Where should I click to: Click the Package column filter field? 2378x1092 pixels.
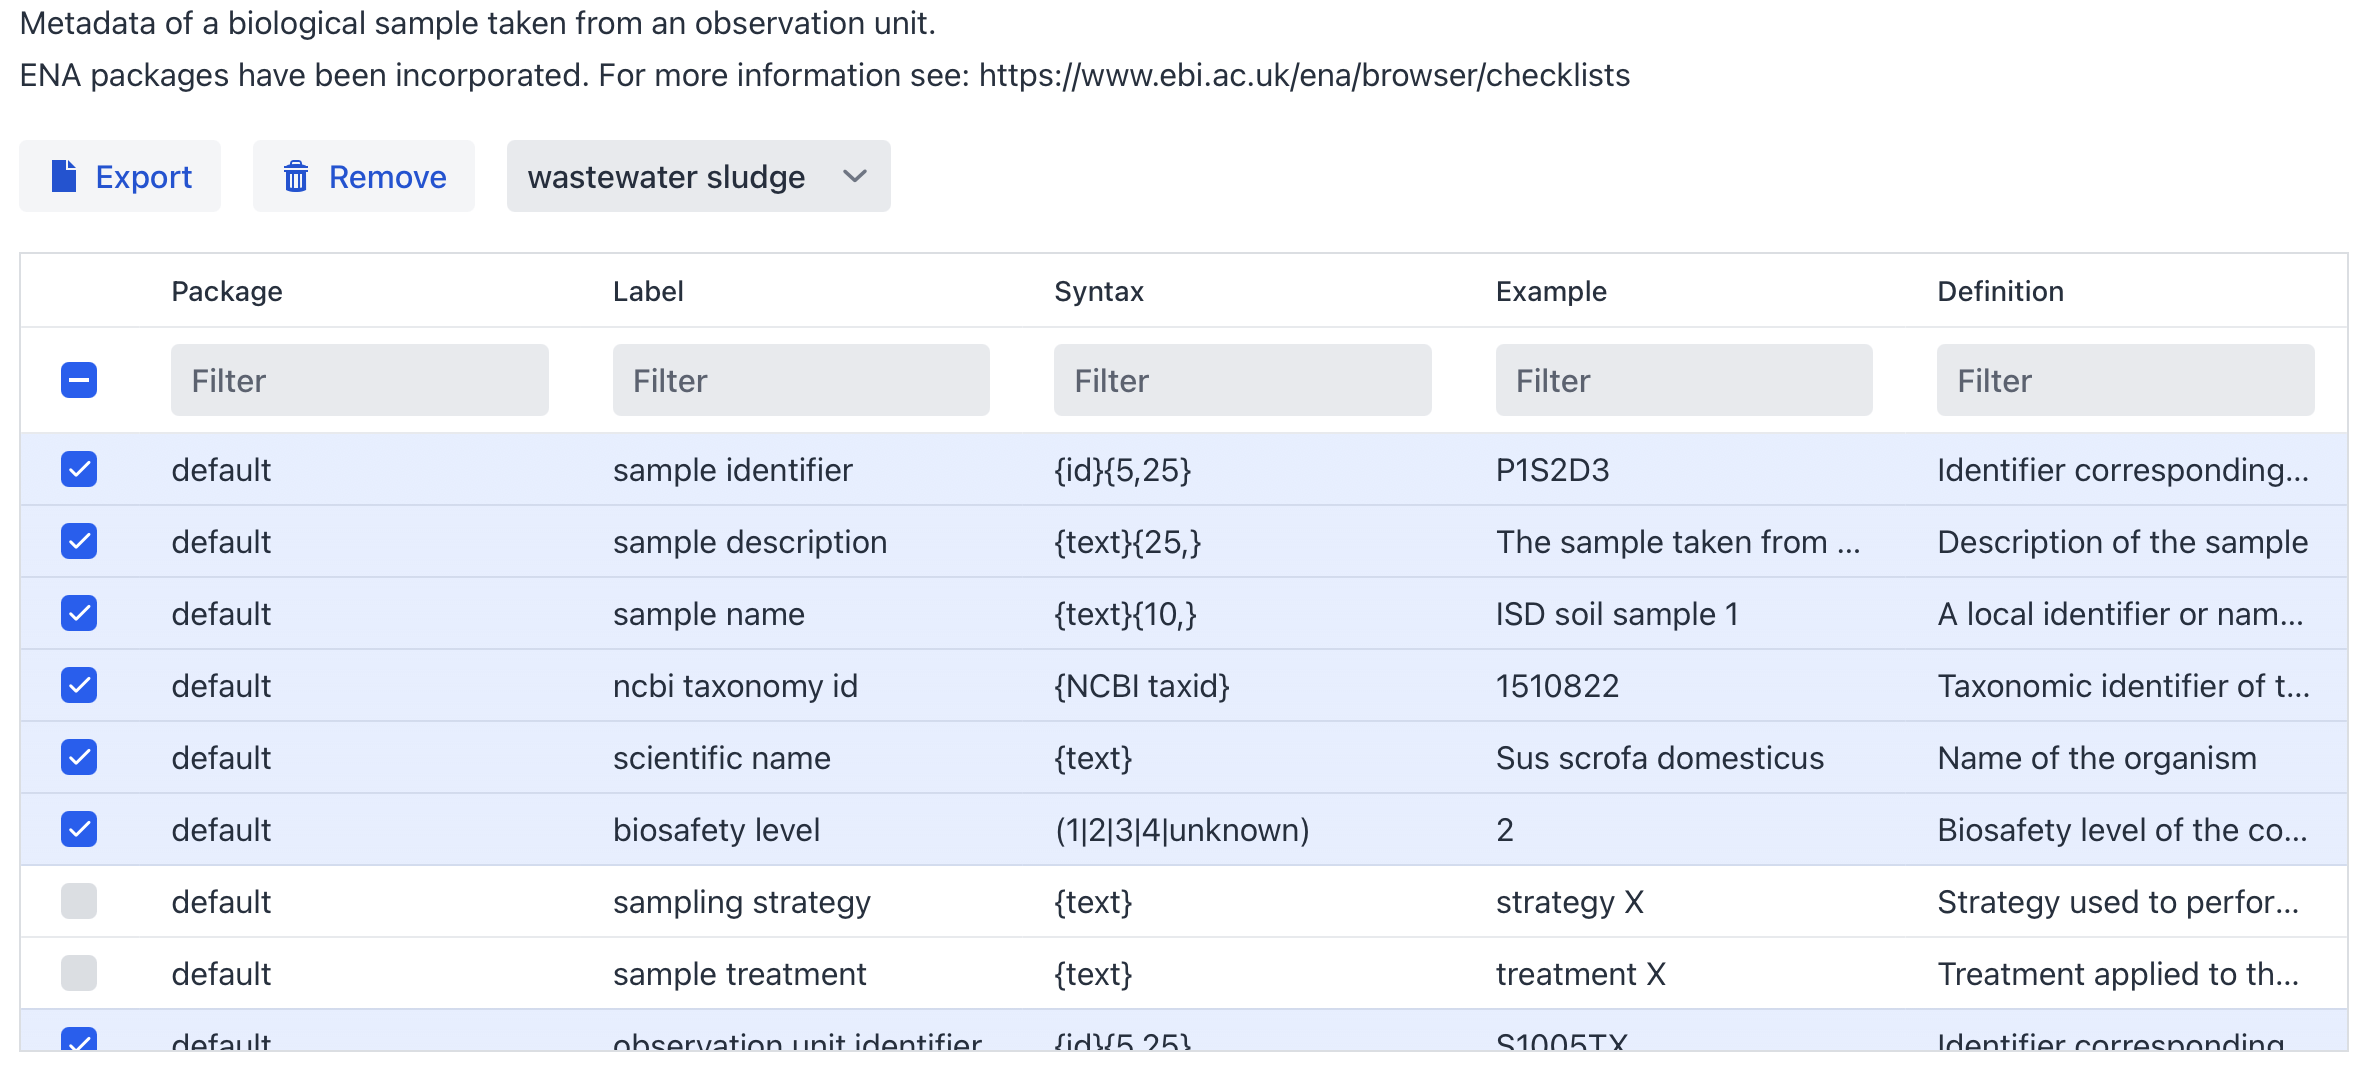click(359, 380)
